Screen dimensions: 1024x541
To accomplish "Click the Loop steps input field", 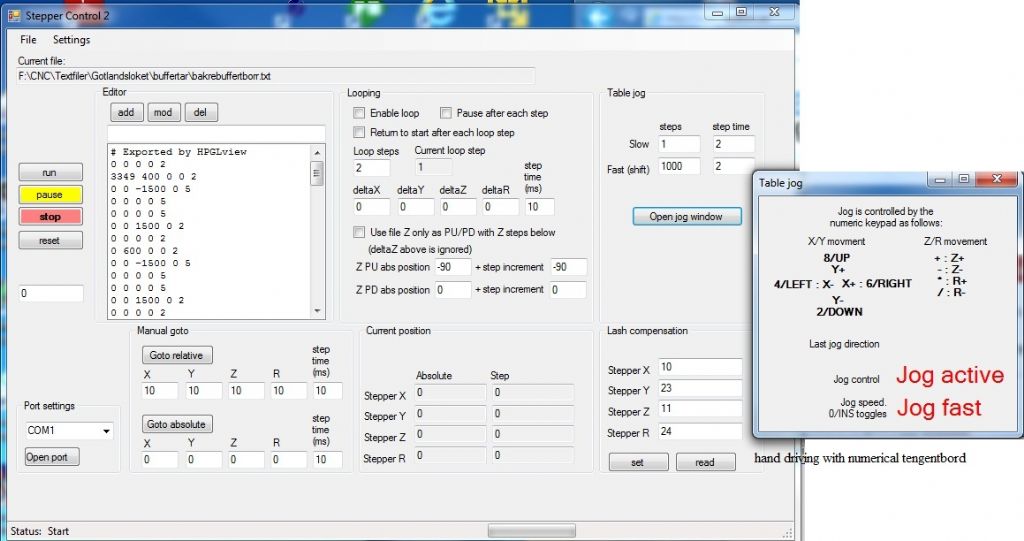I will tap(372, 168).
